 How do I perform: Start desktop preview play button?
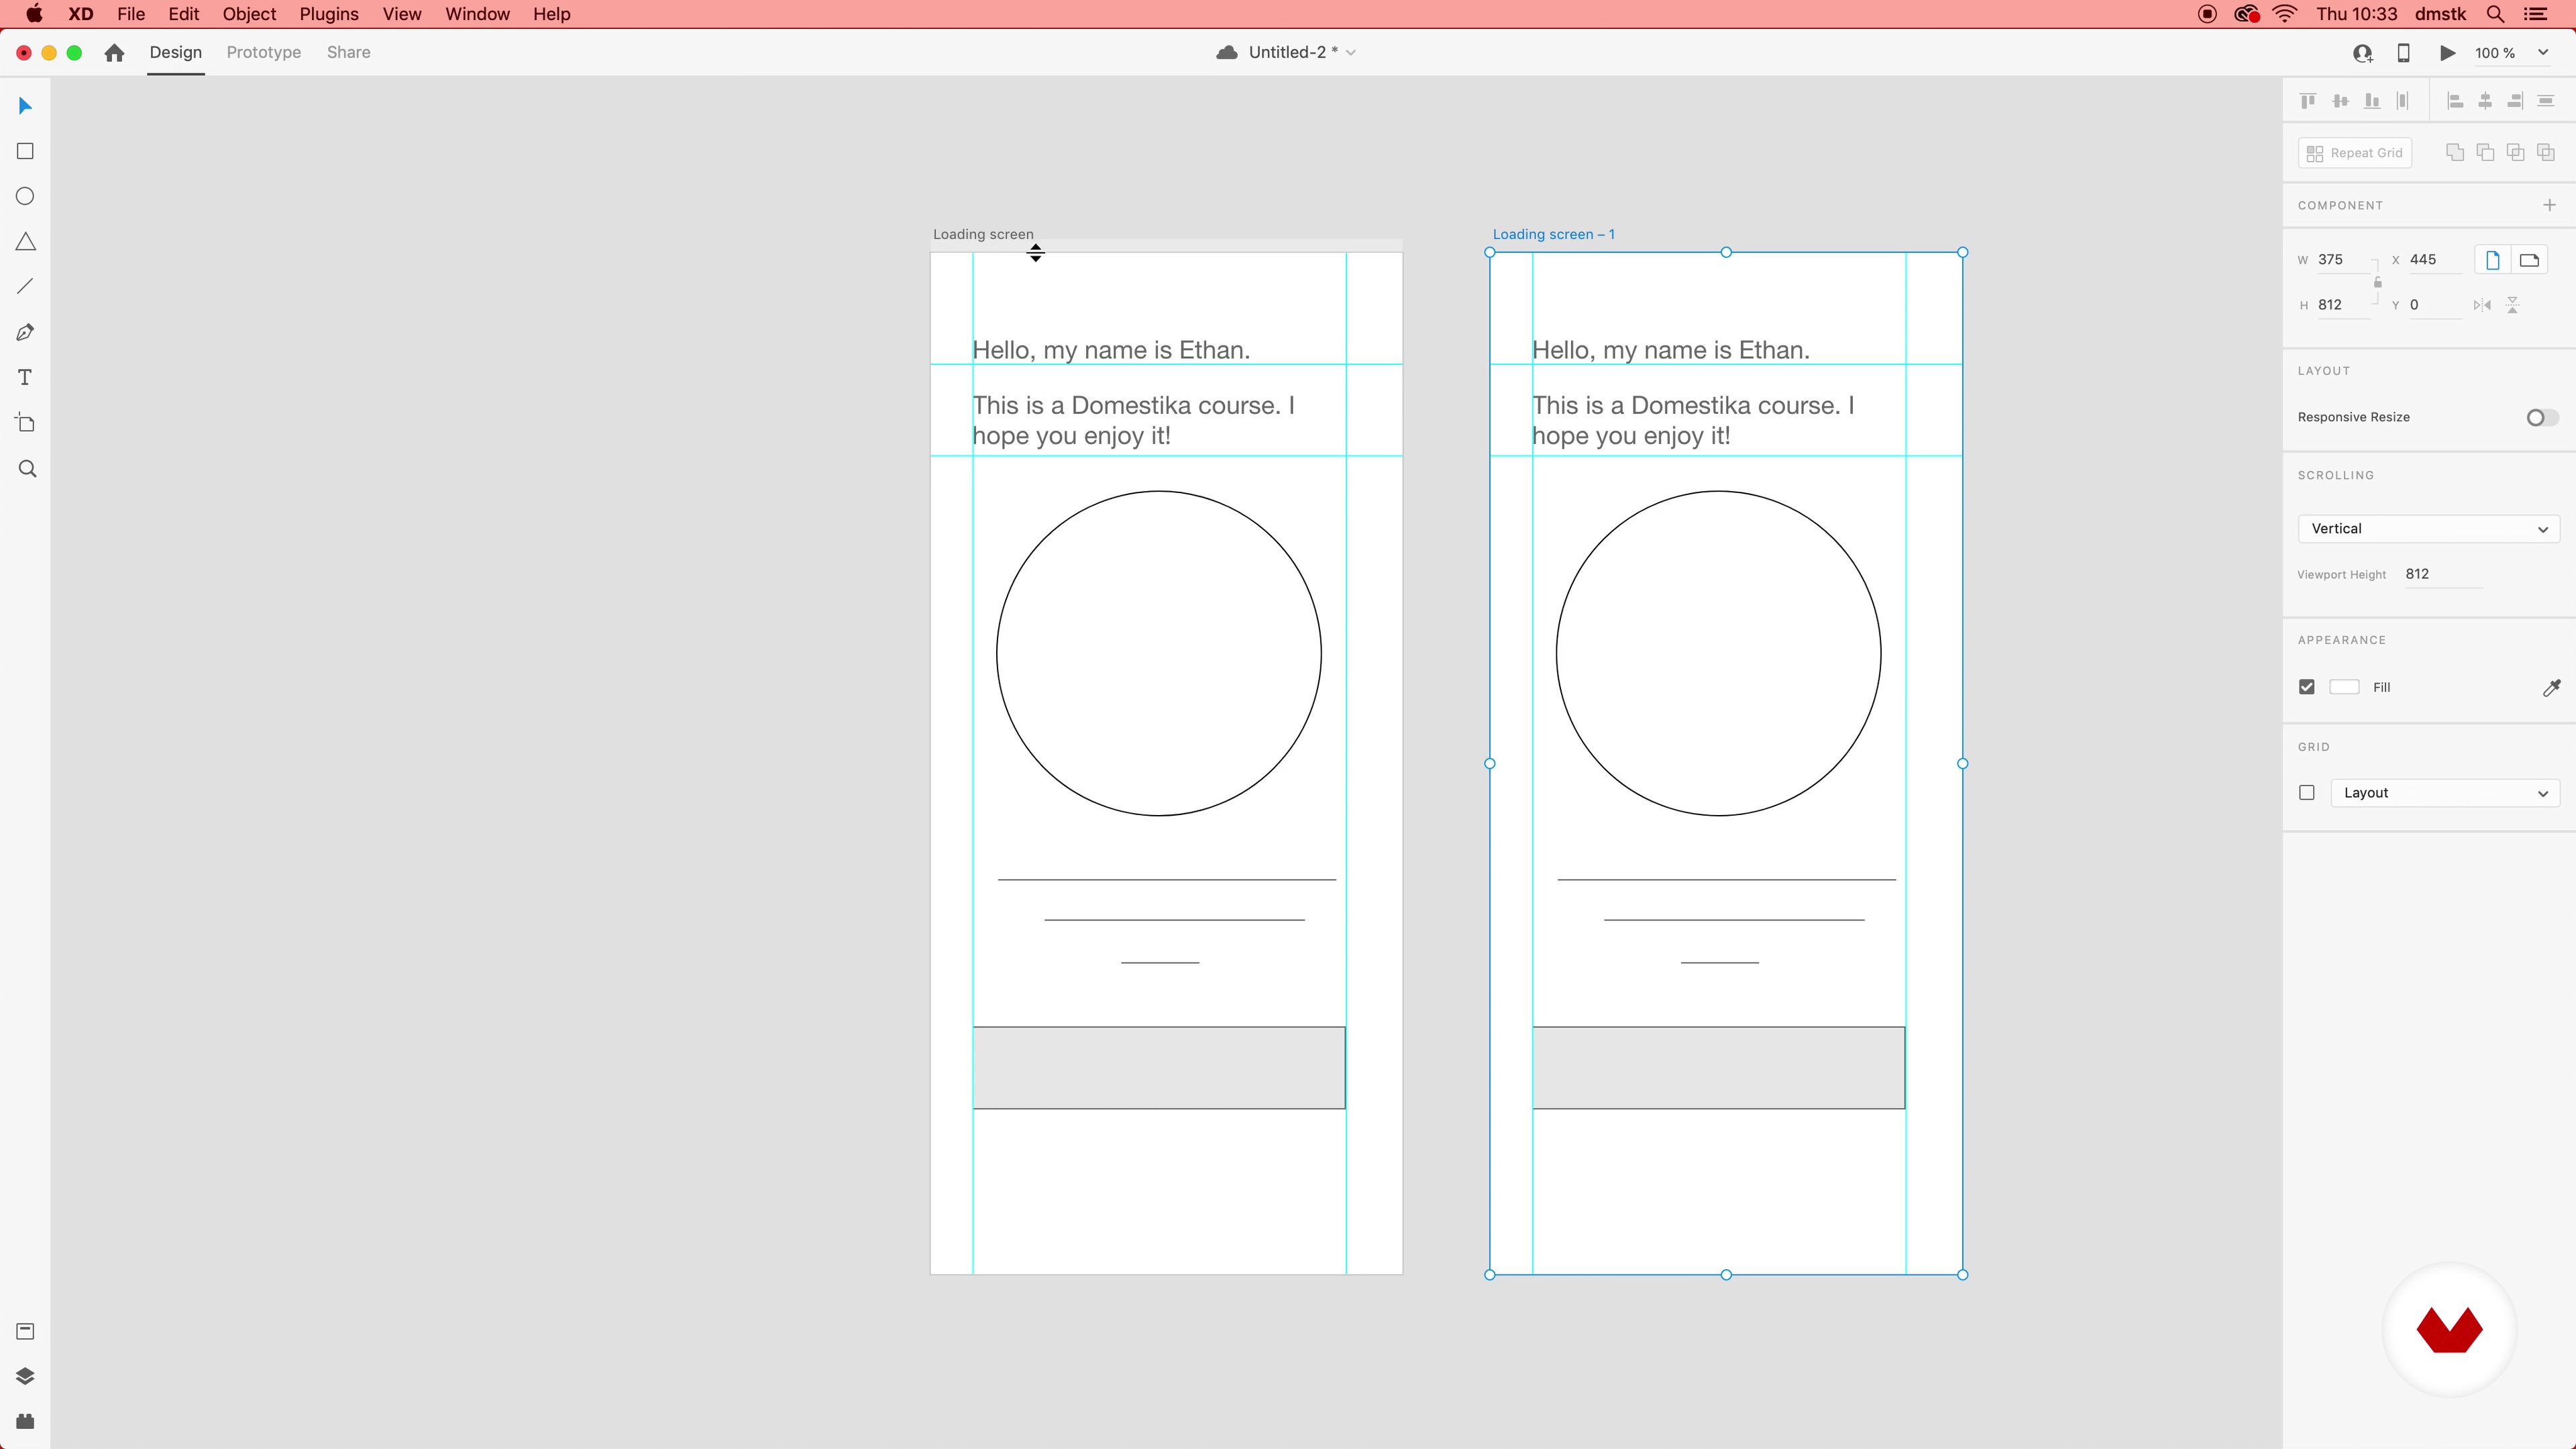point(2447,53)
